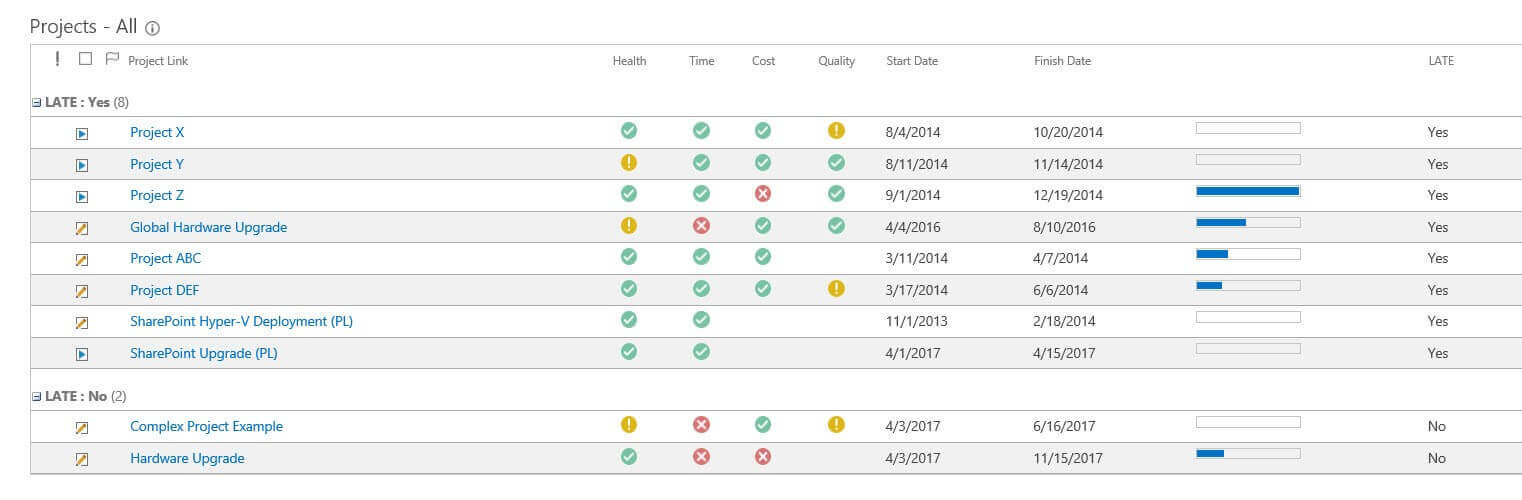Screen dimensions: 1522x500
Task: Click the edit-type icon for Global Hardware Upgrade
Action: pyautogui.click(x=82, y=228)
